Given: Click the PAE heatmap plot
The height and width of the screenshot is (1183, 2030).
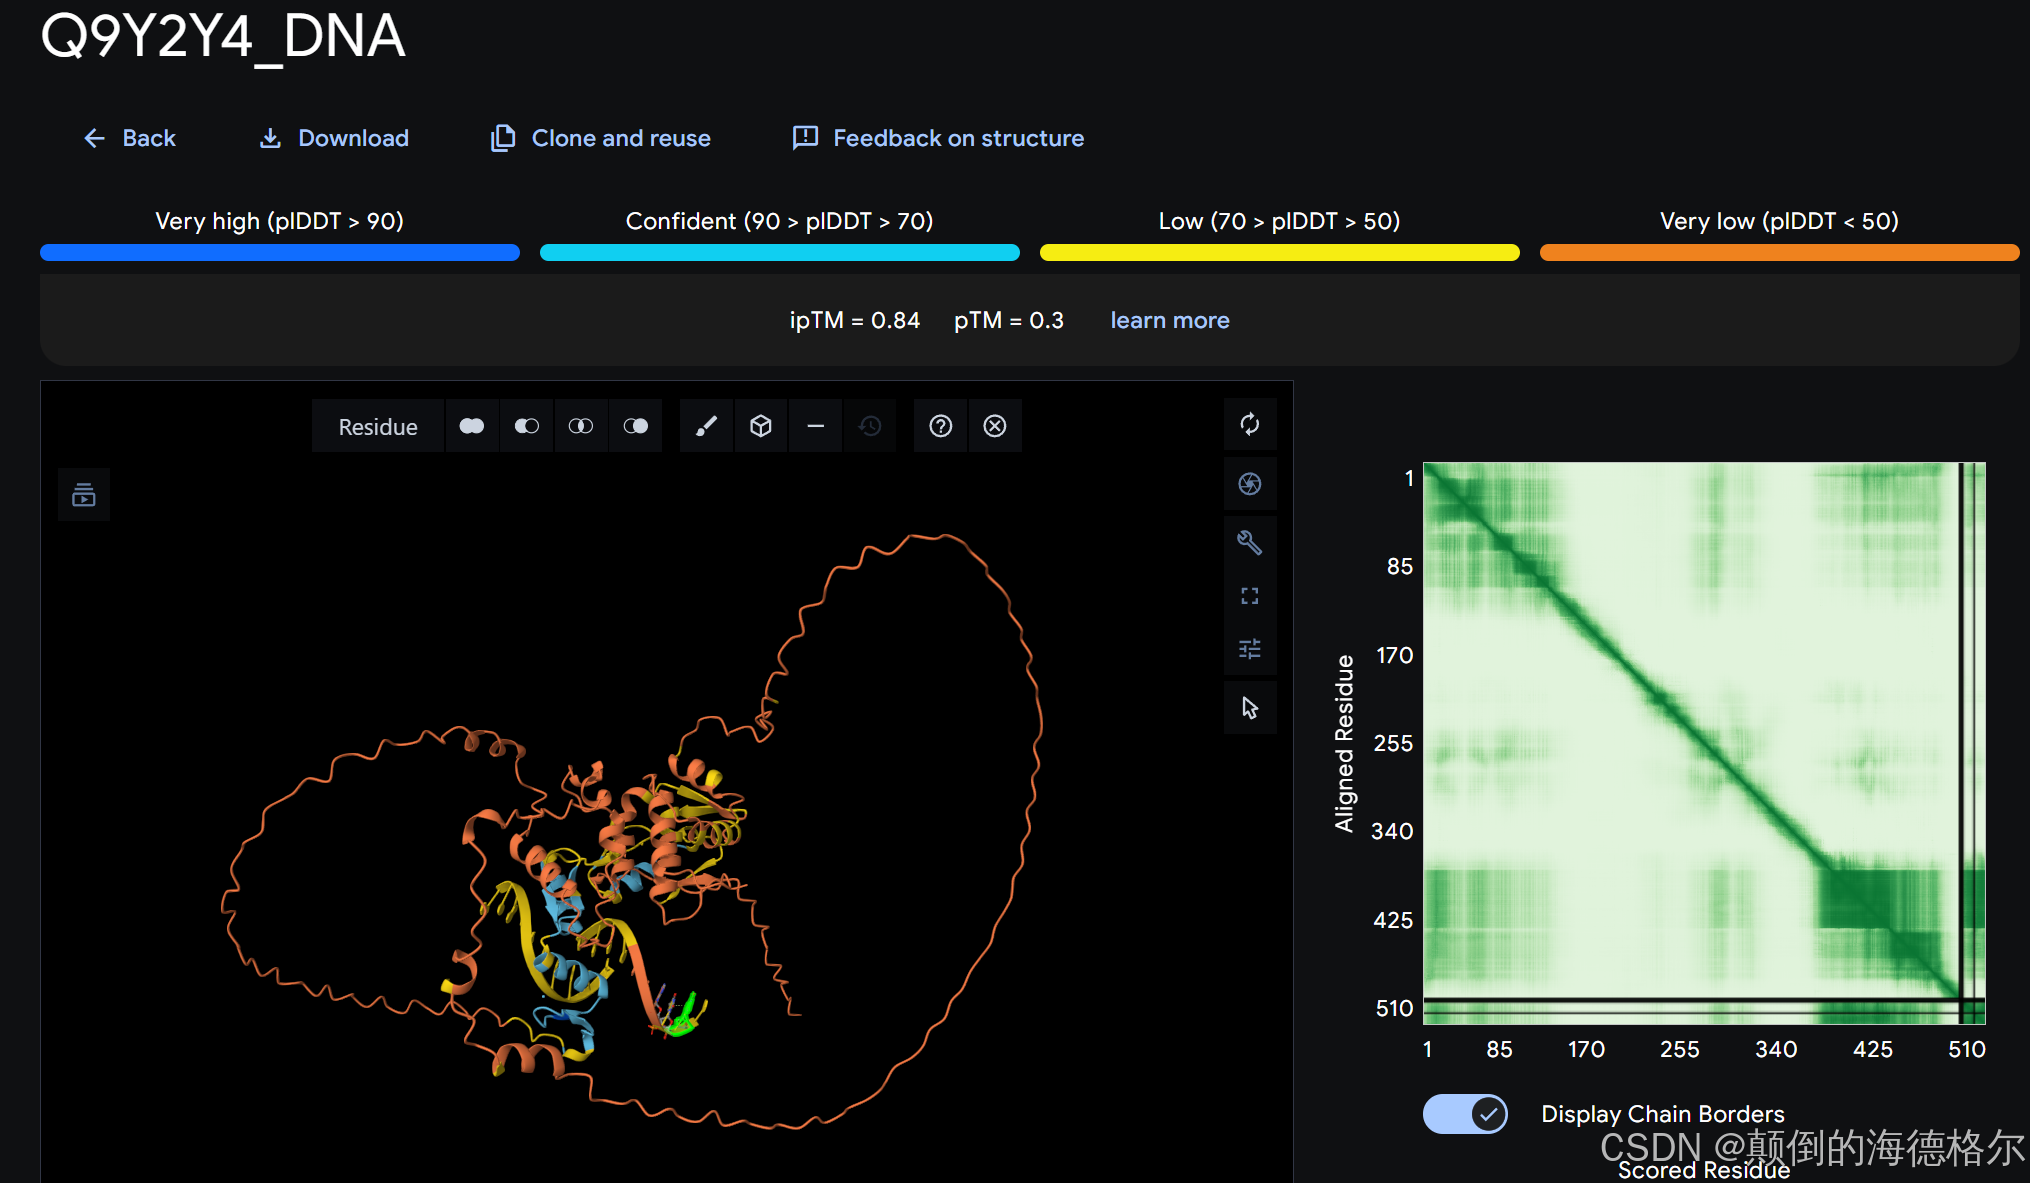Looking at the screenshot, I should [1703, 742].
